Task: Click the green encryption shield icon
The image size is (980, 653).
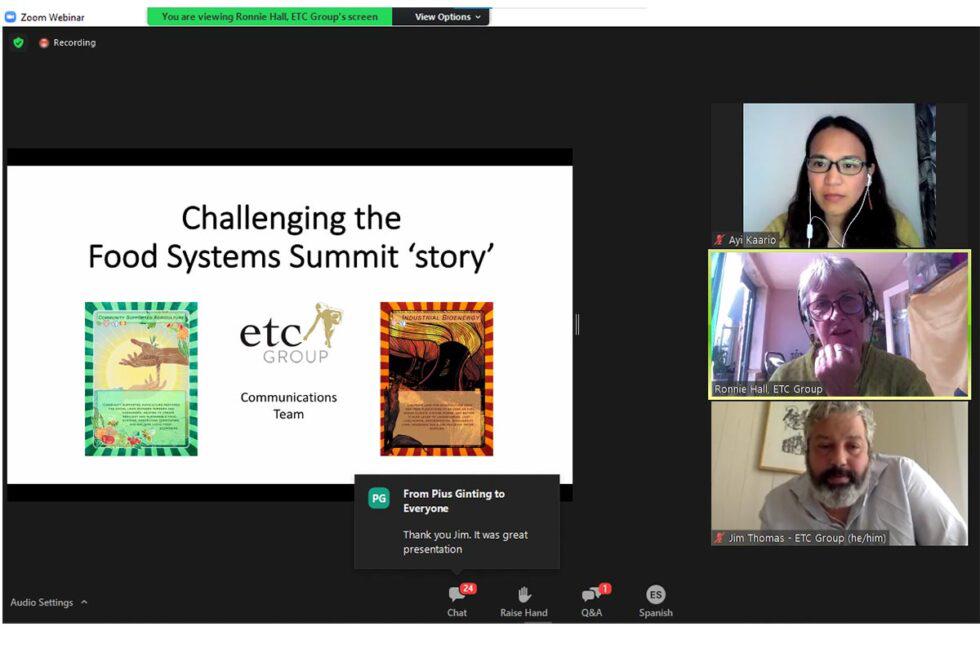Action: click(18, 43)
